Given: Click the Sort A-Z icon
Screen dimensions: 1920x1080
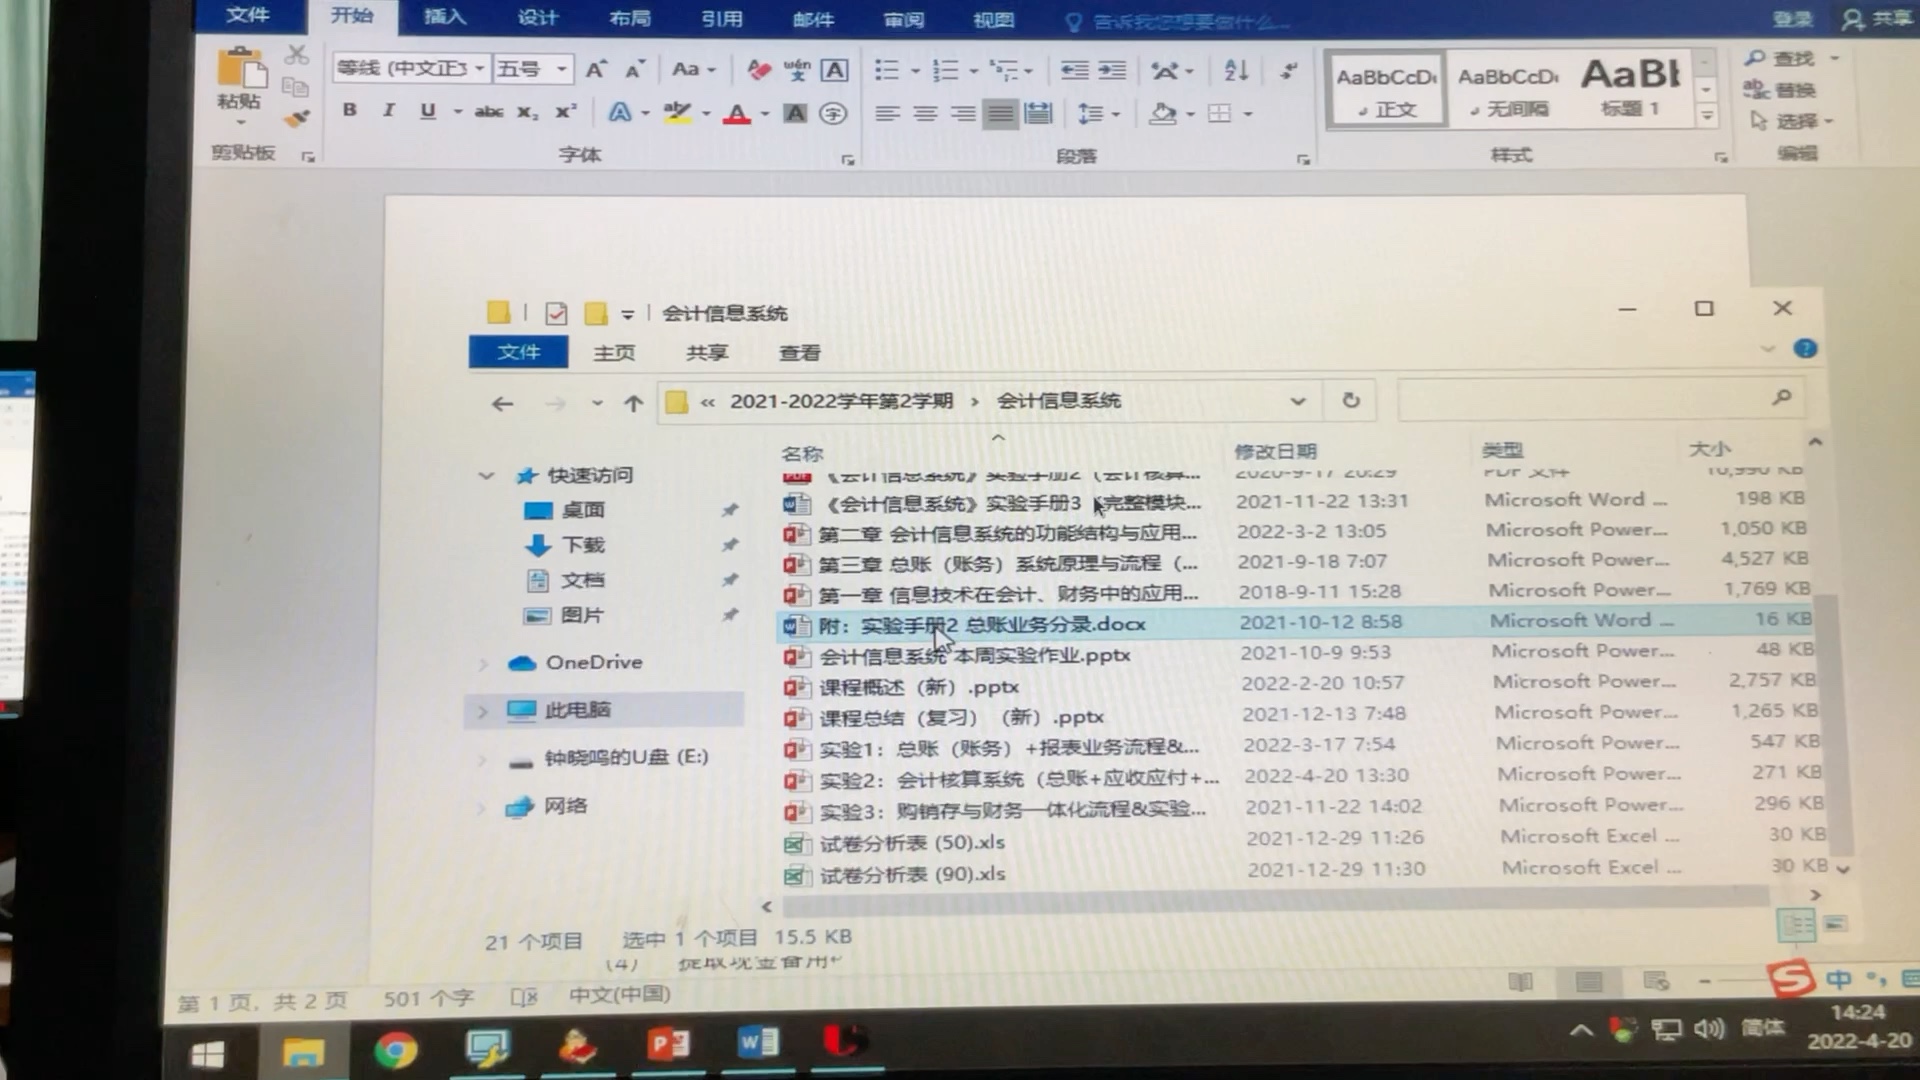Looking at the screenshot, I should coord(1236,70).
